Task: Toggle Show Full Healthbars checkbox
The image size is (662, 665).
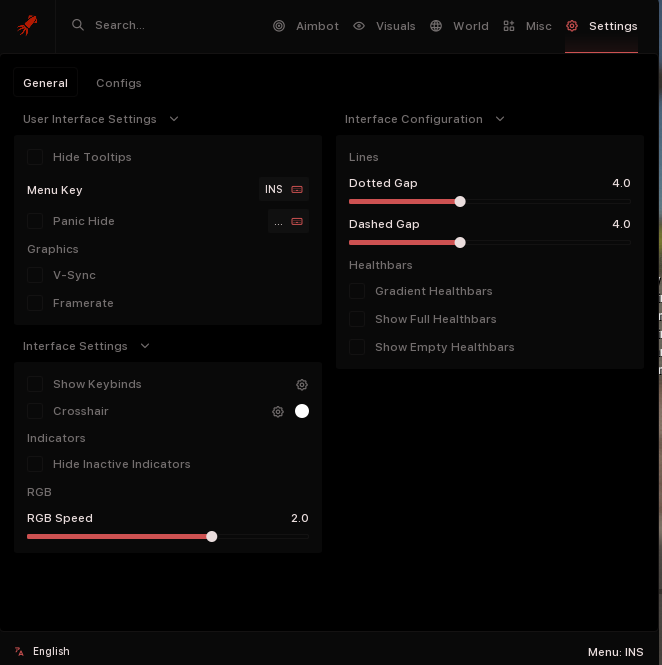Action: [357, 319]
